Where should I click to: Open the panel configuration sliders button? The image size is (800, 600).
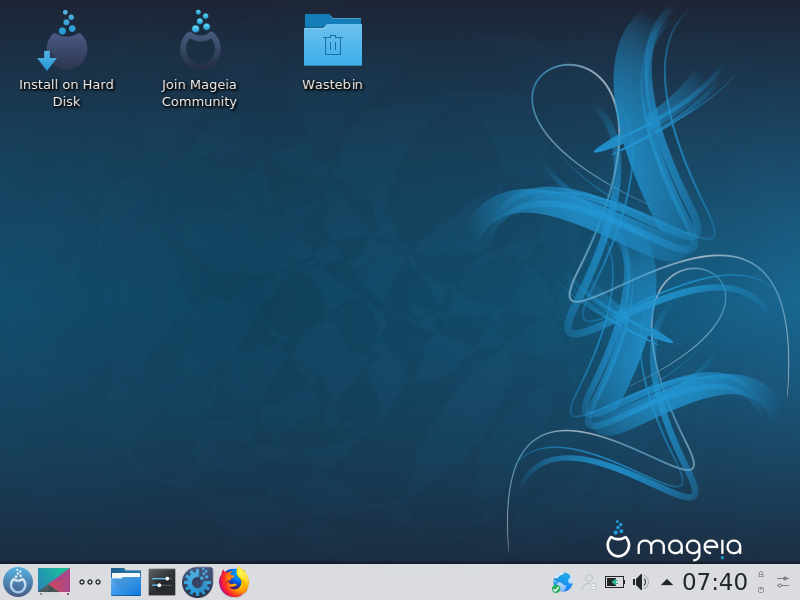click(783, 582)
